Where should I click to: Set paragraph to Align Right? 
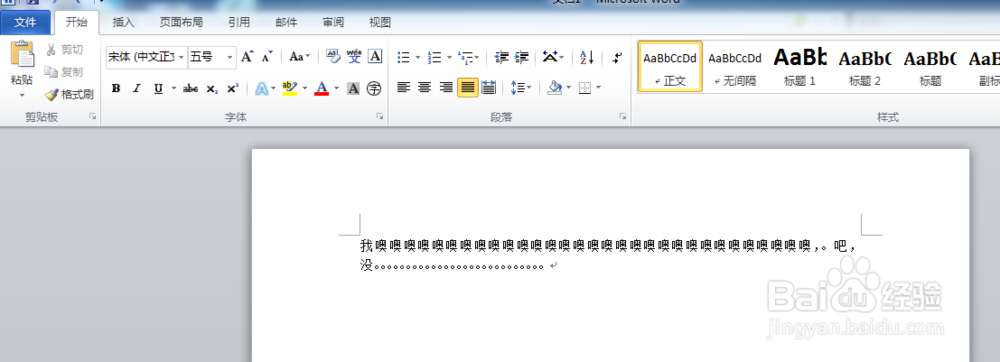(446, 87)
